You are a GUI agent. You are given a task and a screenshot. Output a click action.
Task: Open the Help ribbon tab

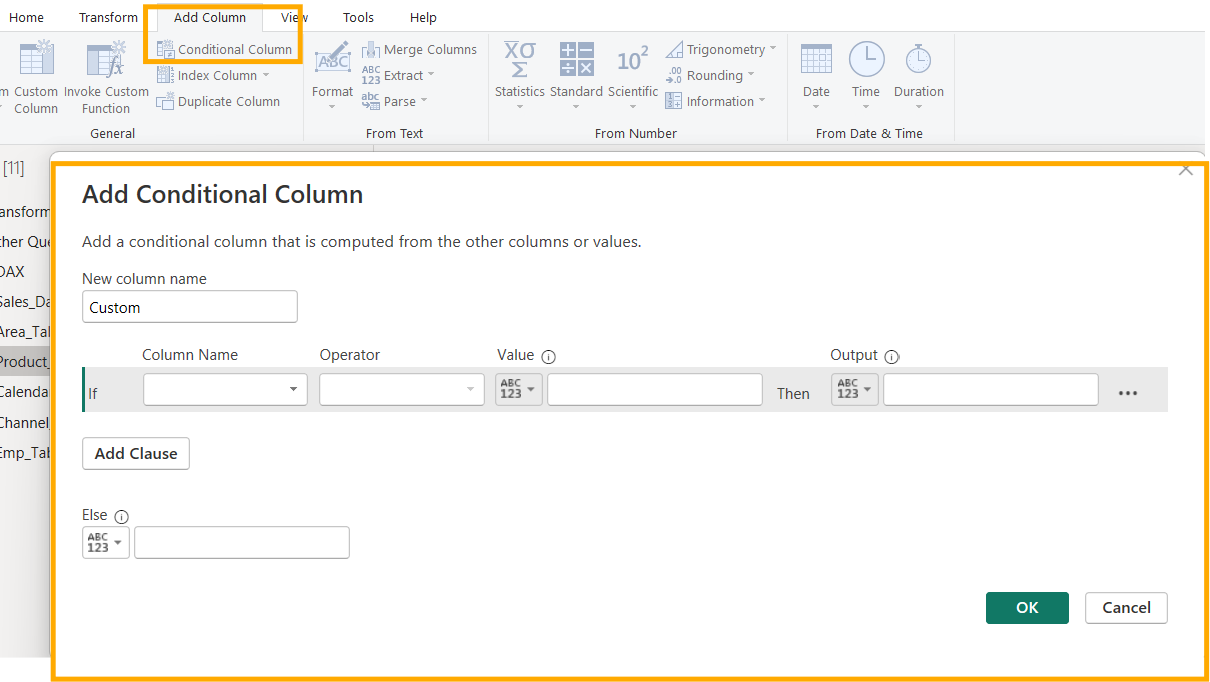[x=423, y=17]
